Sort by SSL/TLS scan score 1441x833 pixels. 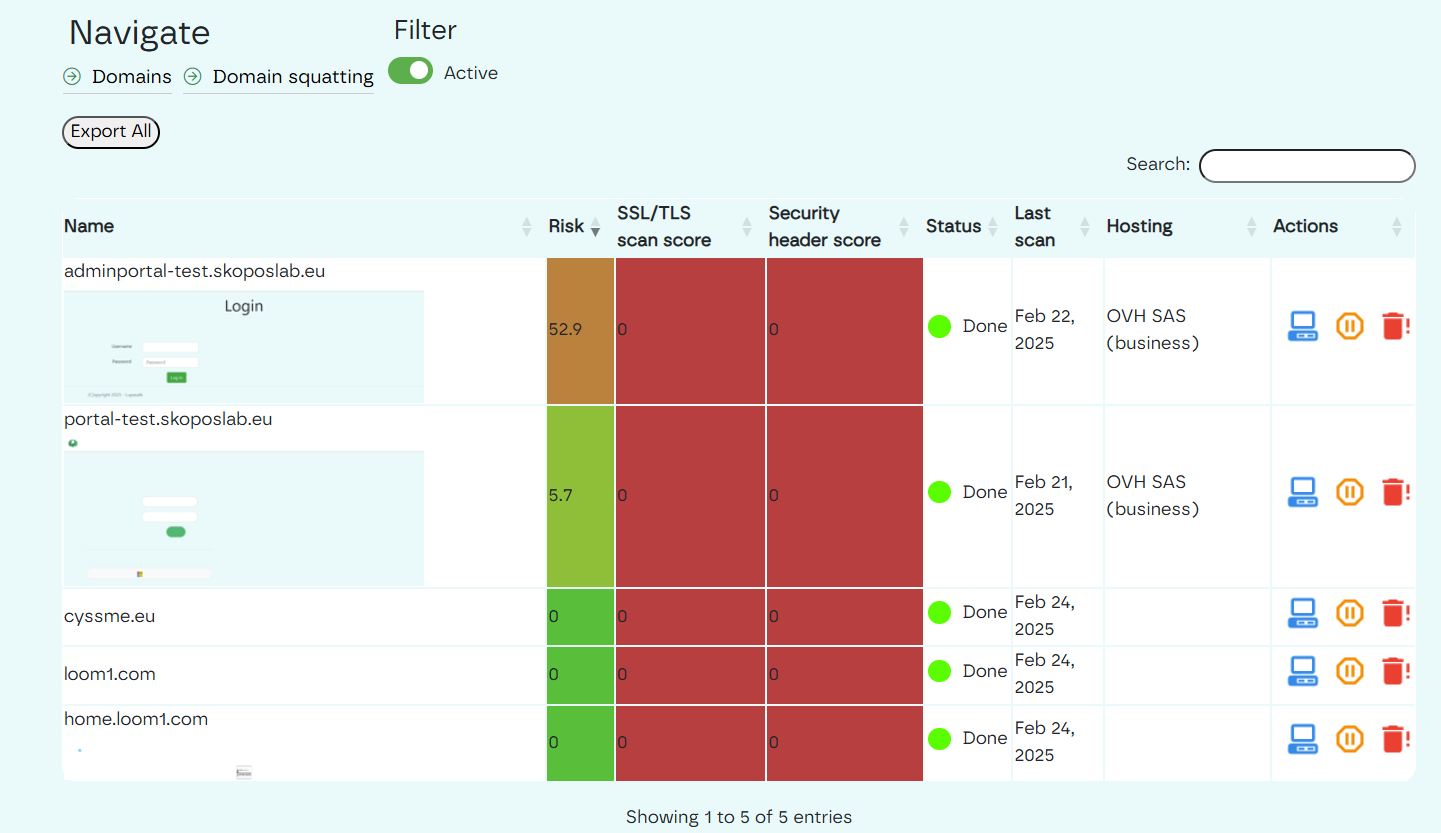[690, 227]
